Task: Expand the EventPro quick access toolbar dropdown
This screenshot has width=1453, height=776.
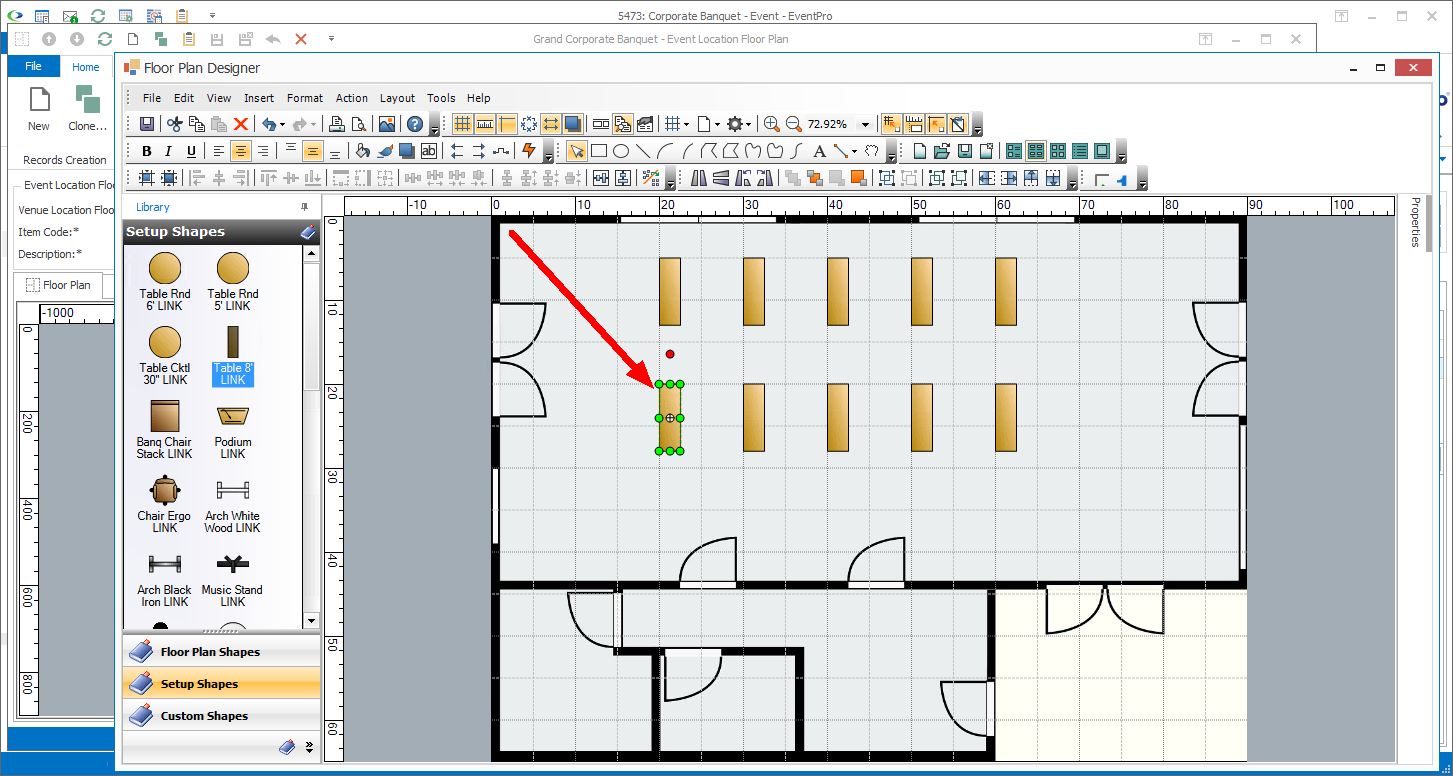Action: pos(213,16)
